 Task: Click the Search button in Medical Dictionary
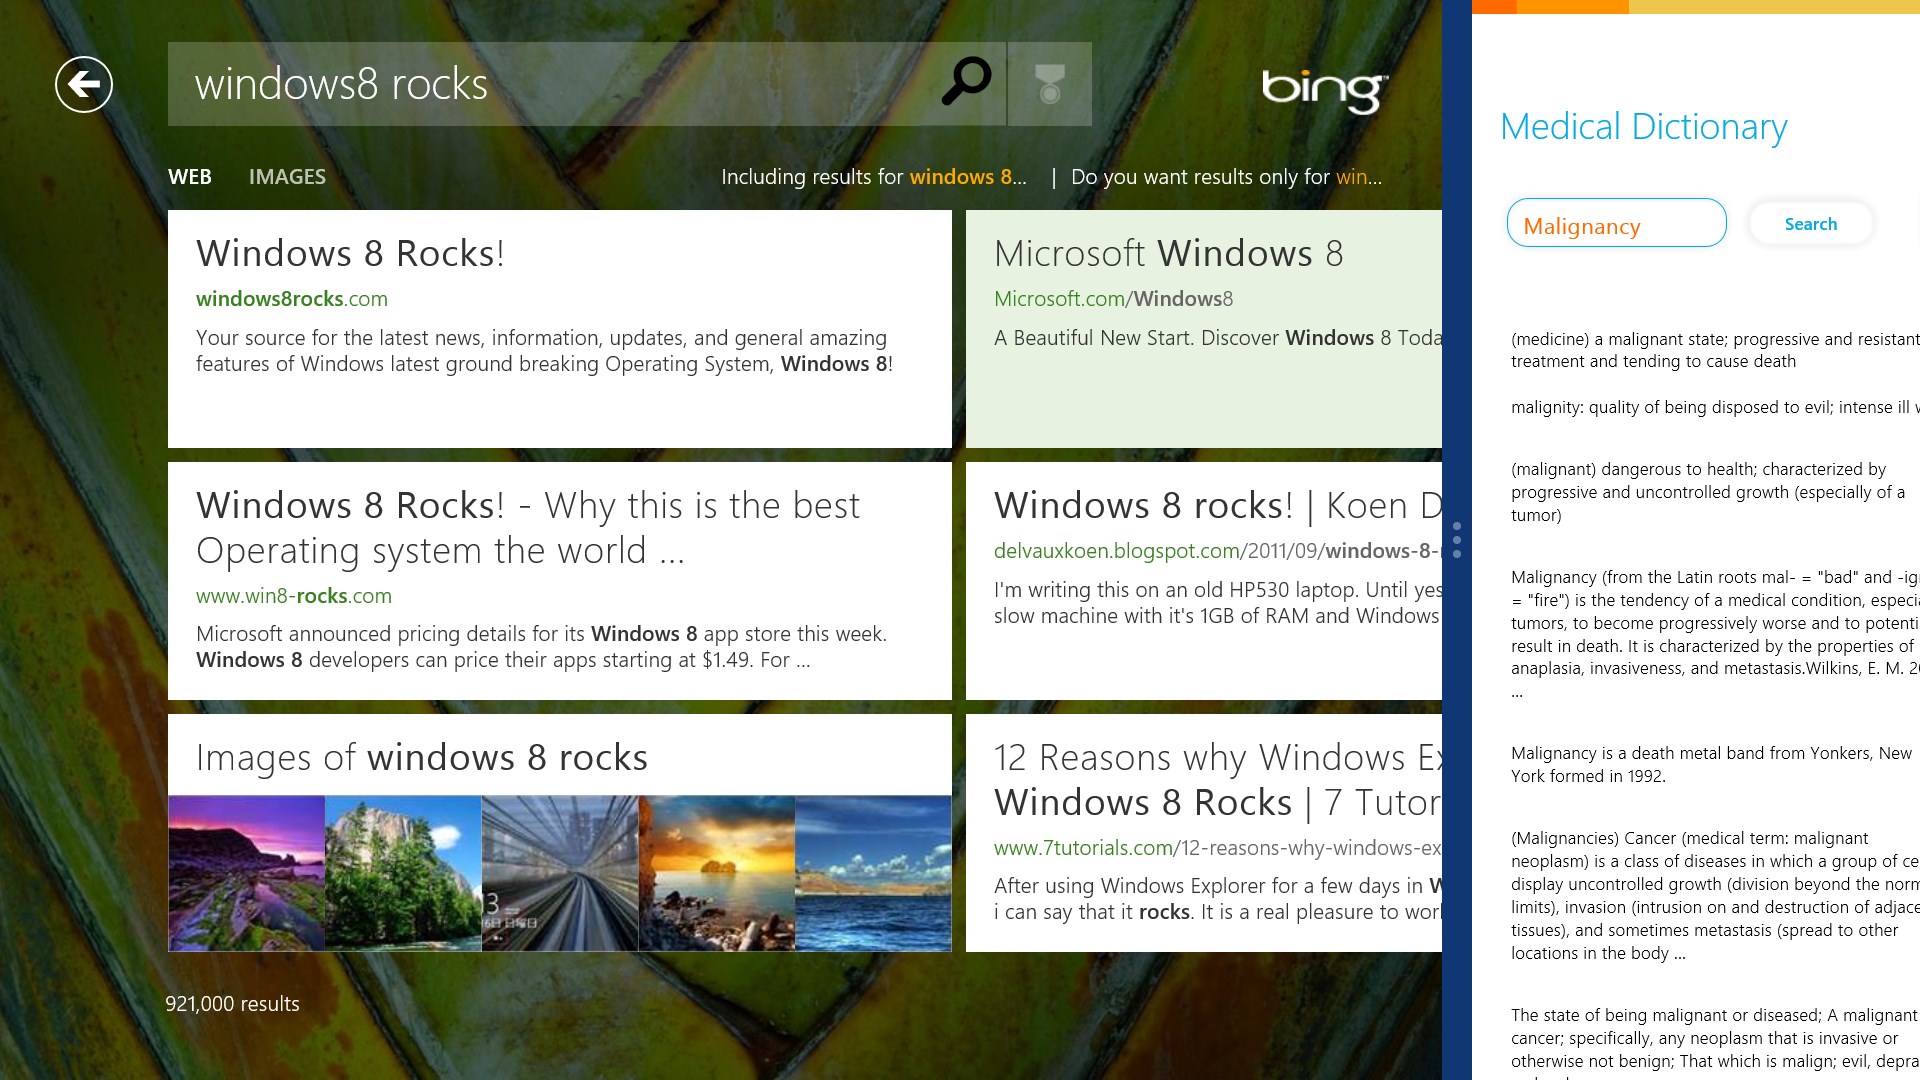[1811, 224]
